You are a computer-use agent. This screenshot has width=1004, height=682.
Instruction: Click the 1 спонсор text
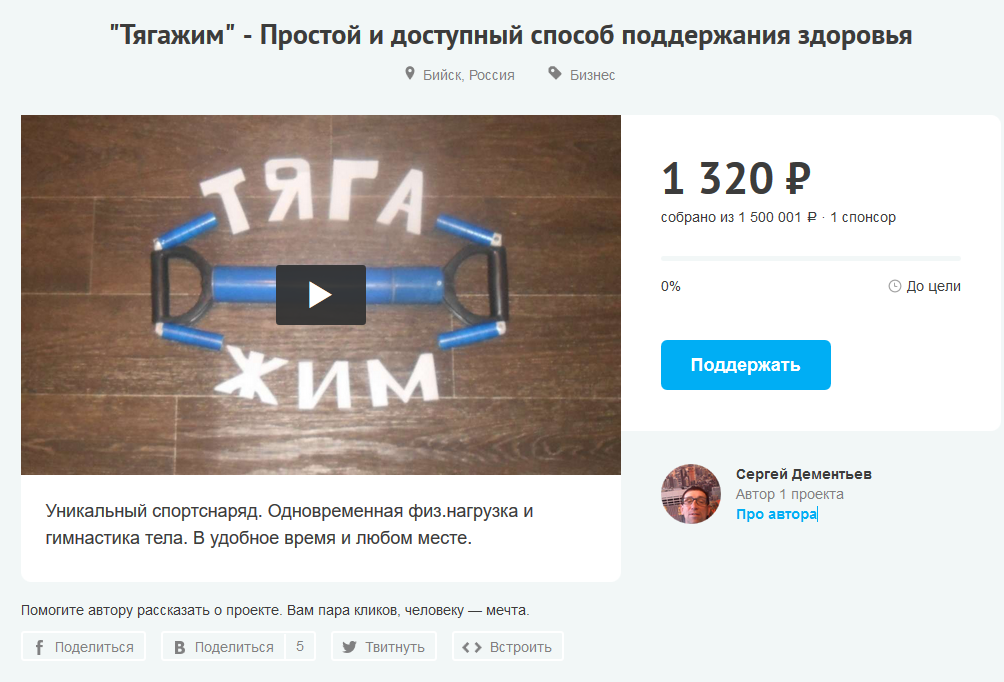point(862,217)
